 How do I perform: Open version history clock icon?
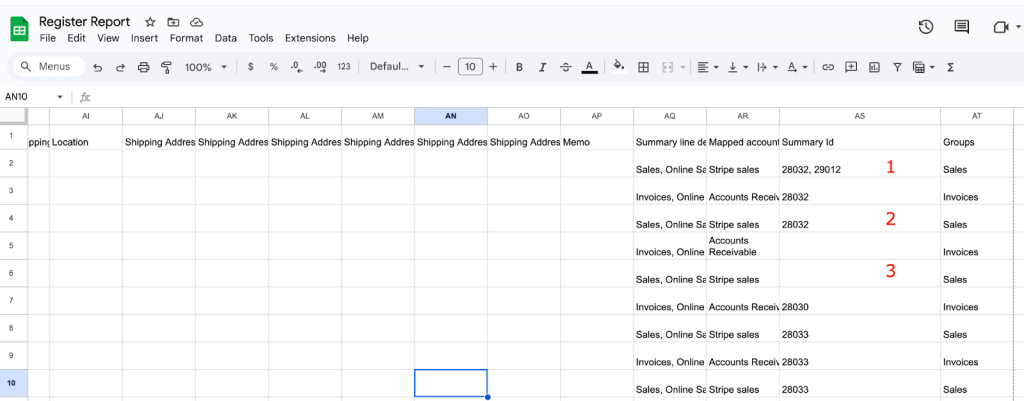[x=925, y=27]
